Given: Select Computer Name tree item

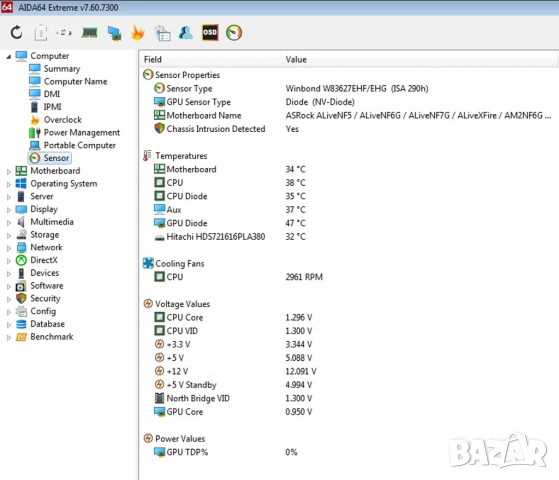Looking at the screenshot, I should (x=75, y=81).
